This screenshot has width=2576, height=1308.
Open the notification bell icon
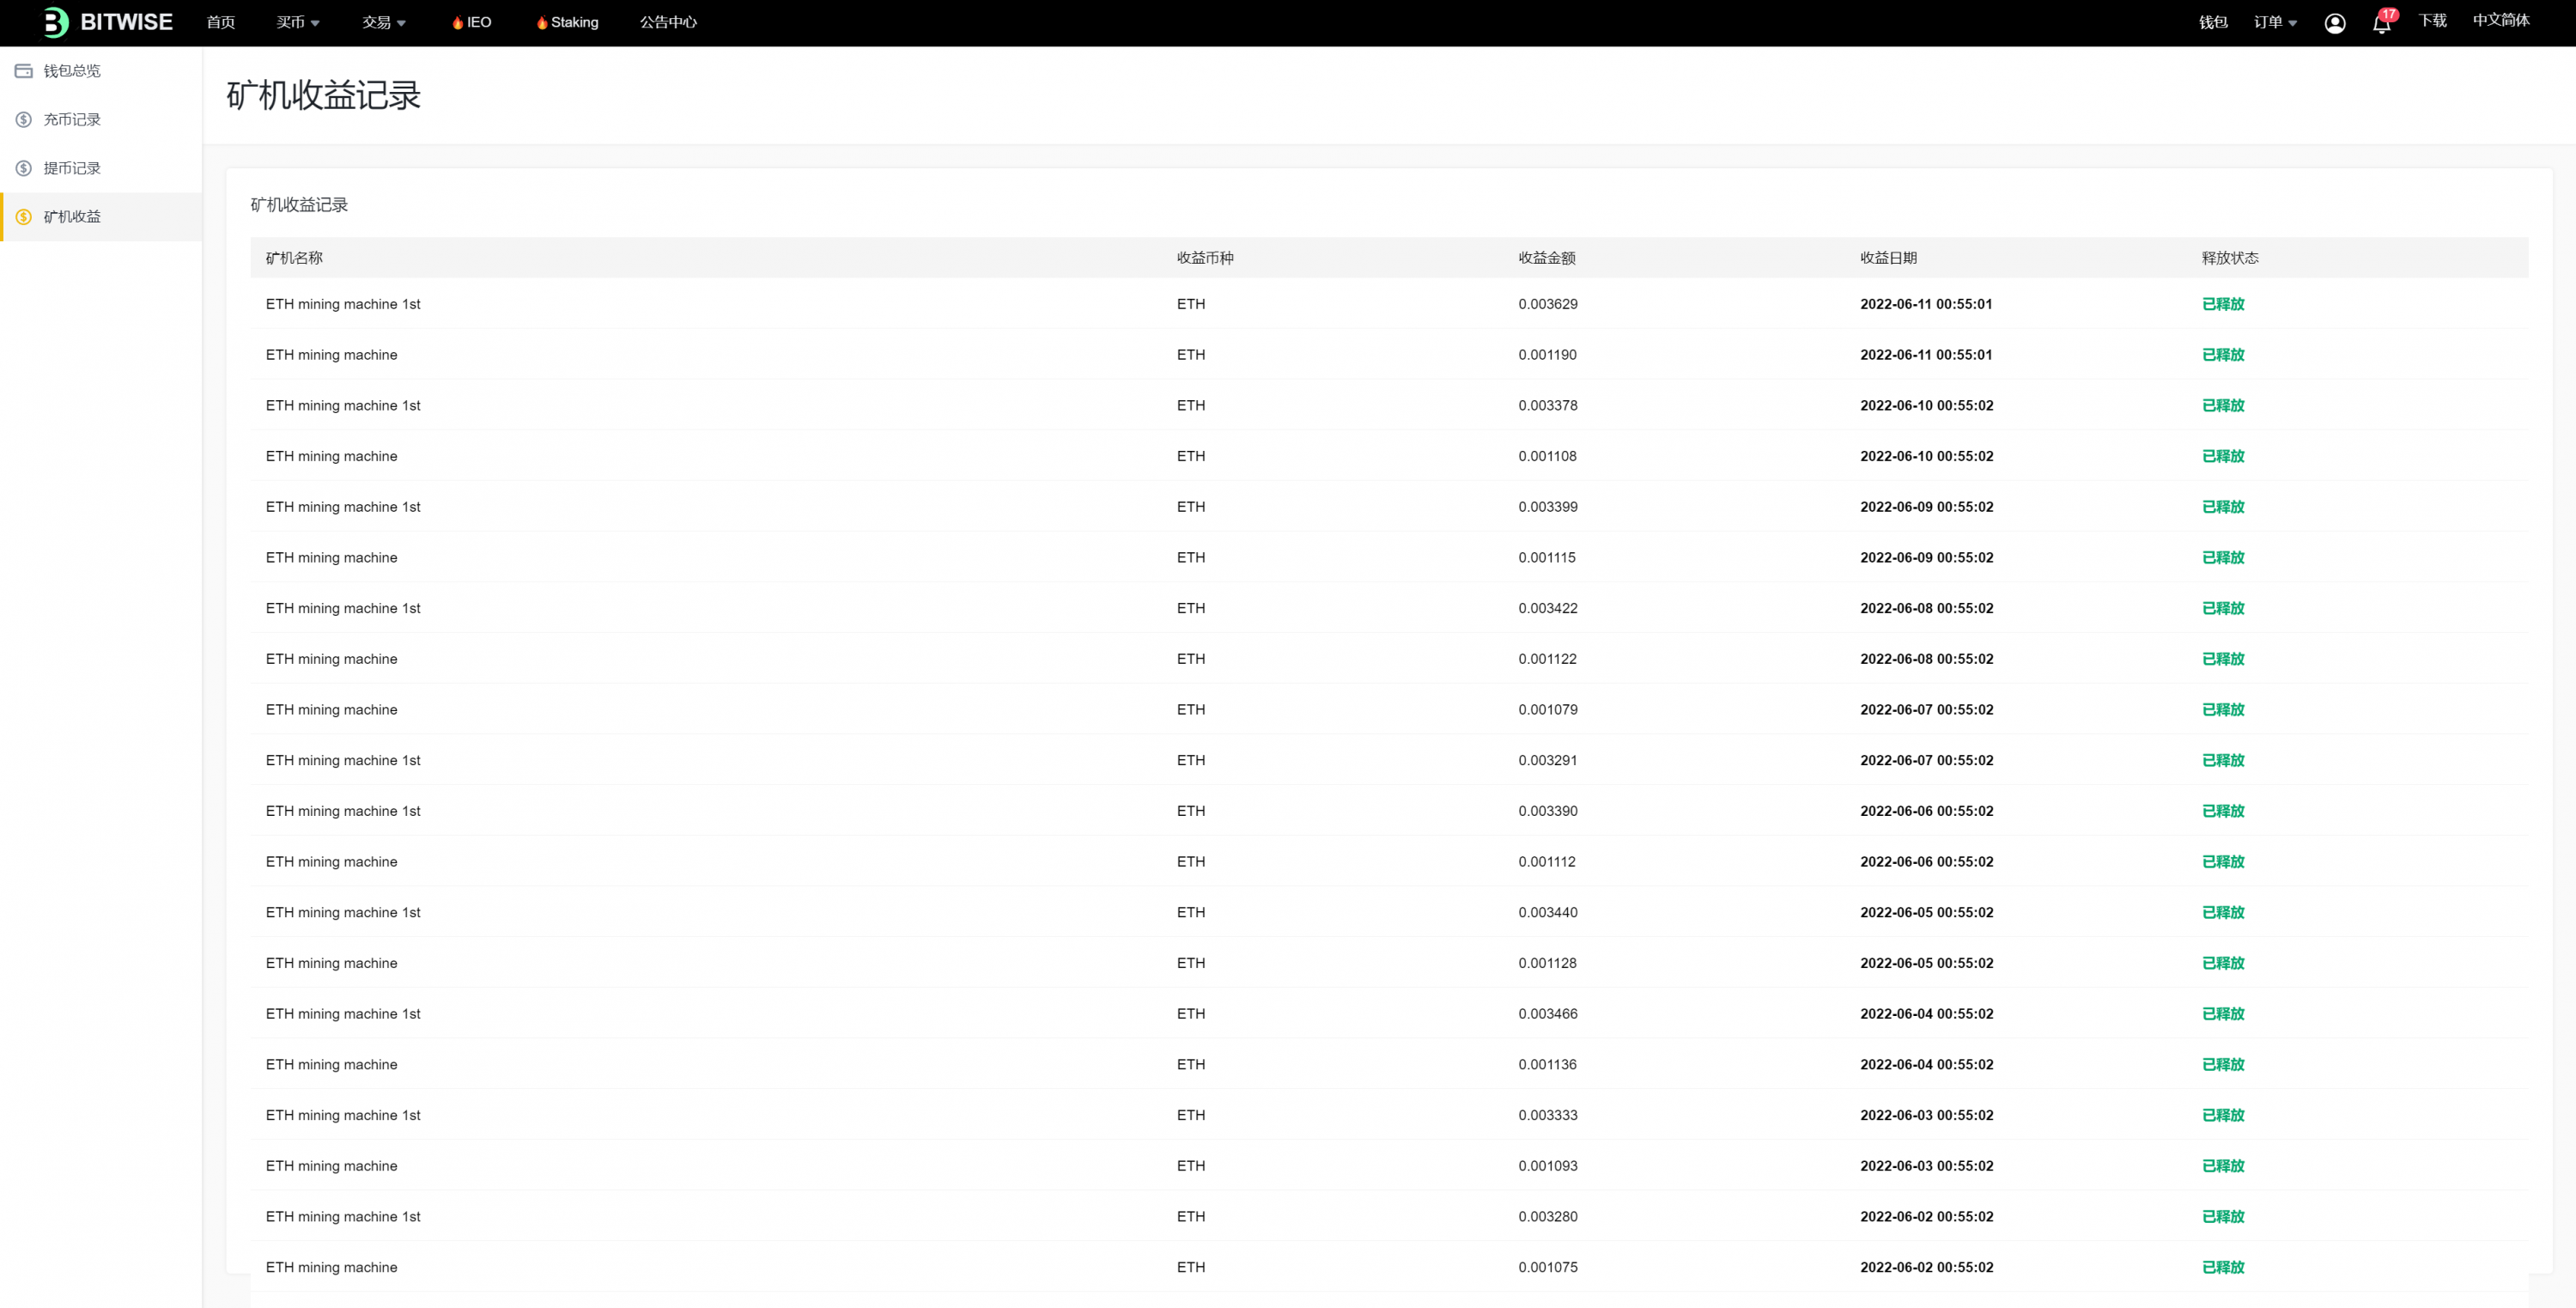tap(2381, 23)
